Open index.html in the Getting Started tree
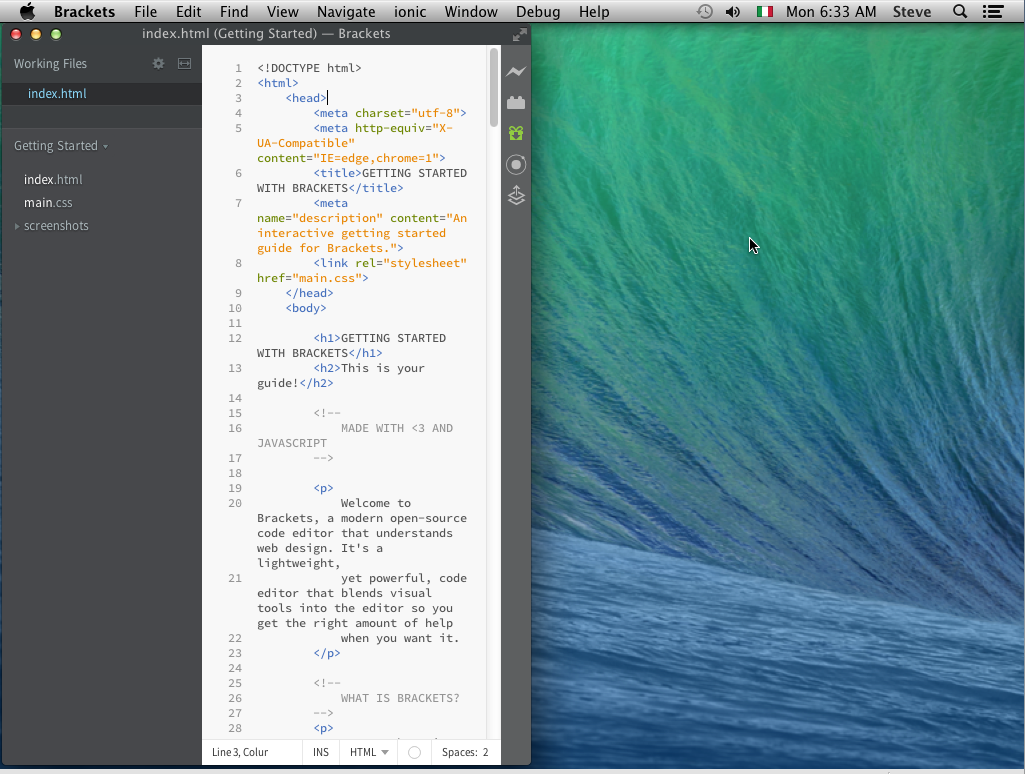The height and width of the screenshot is (774, 1025). (x=53, y=179)
